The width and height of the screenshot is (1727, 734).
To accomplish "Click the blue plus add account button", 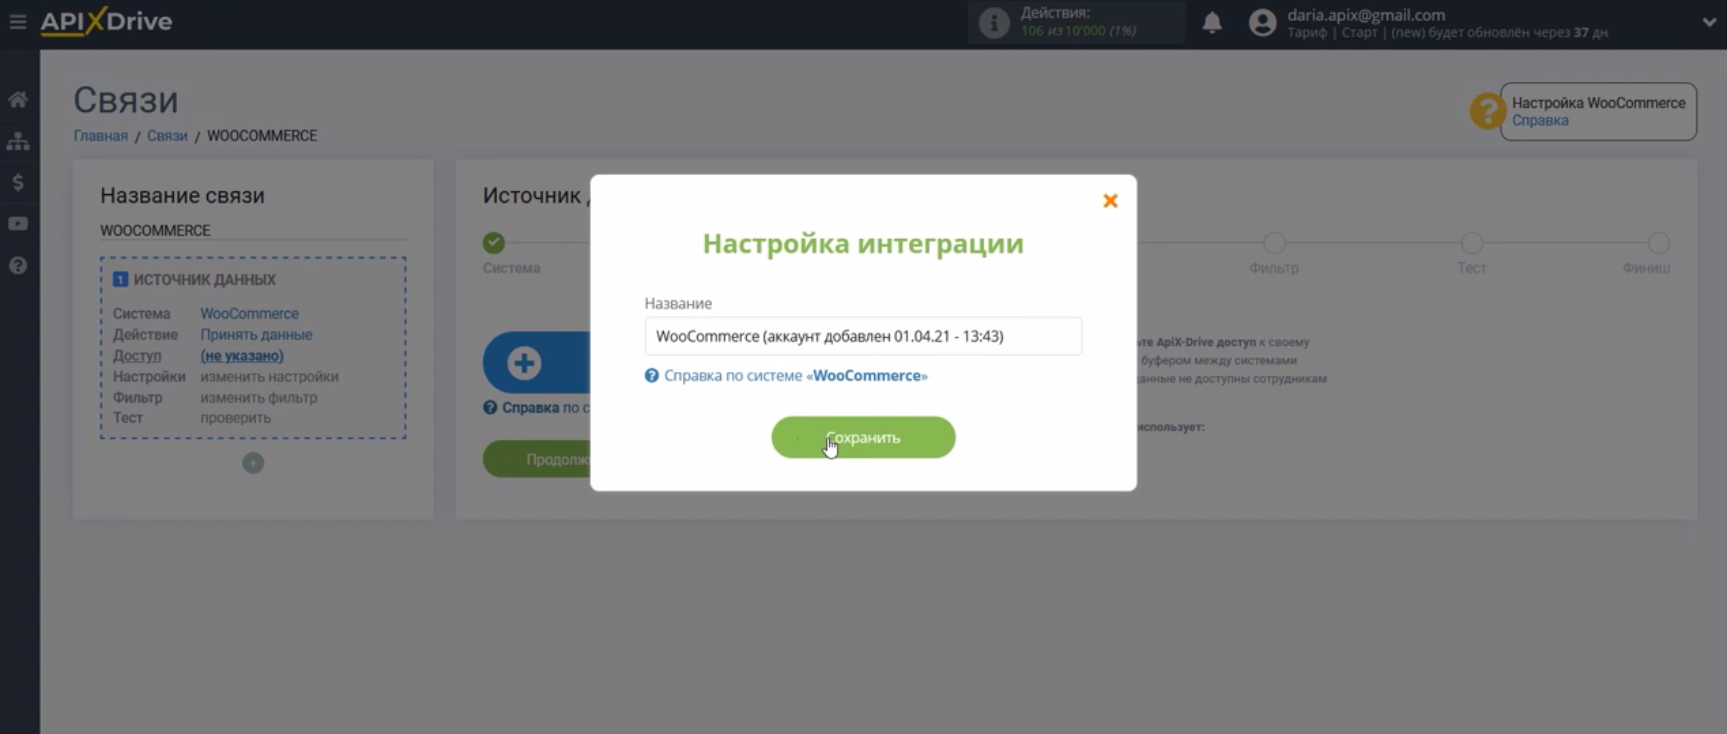I will tap(537, 362).
